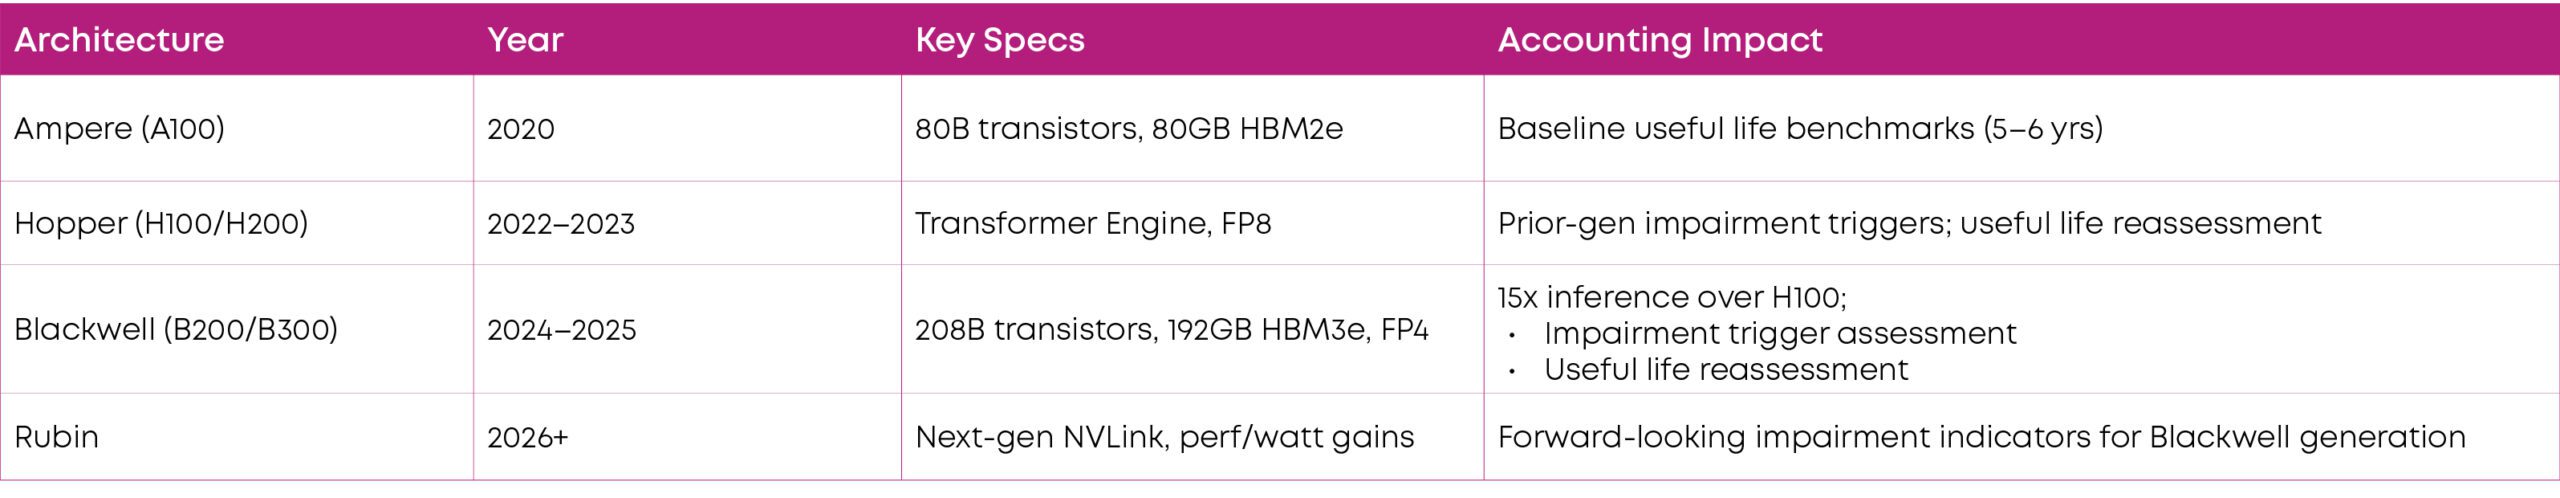Select the Blackwell (B200/B300) cell
2560x498 pixels.
pos(176,330)
